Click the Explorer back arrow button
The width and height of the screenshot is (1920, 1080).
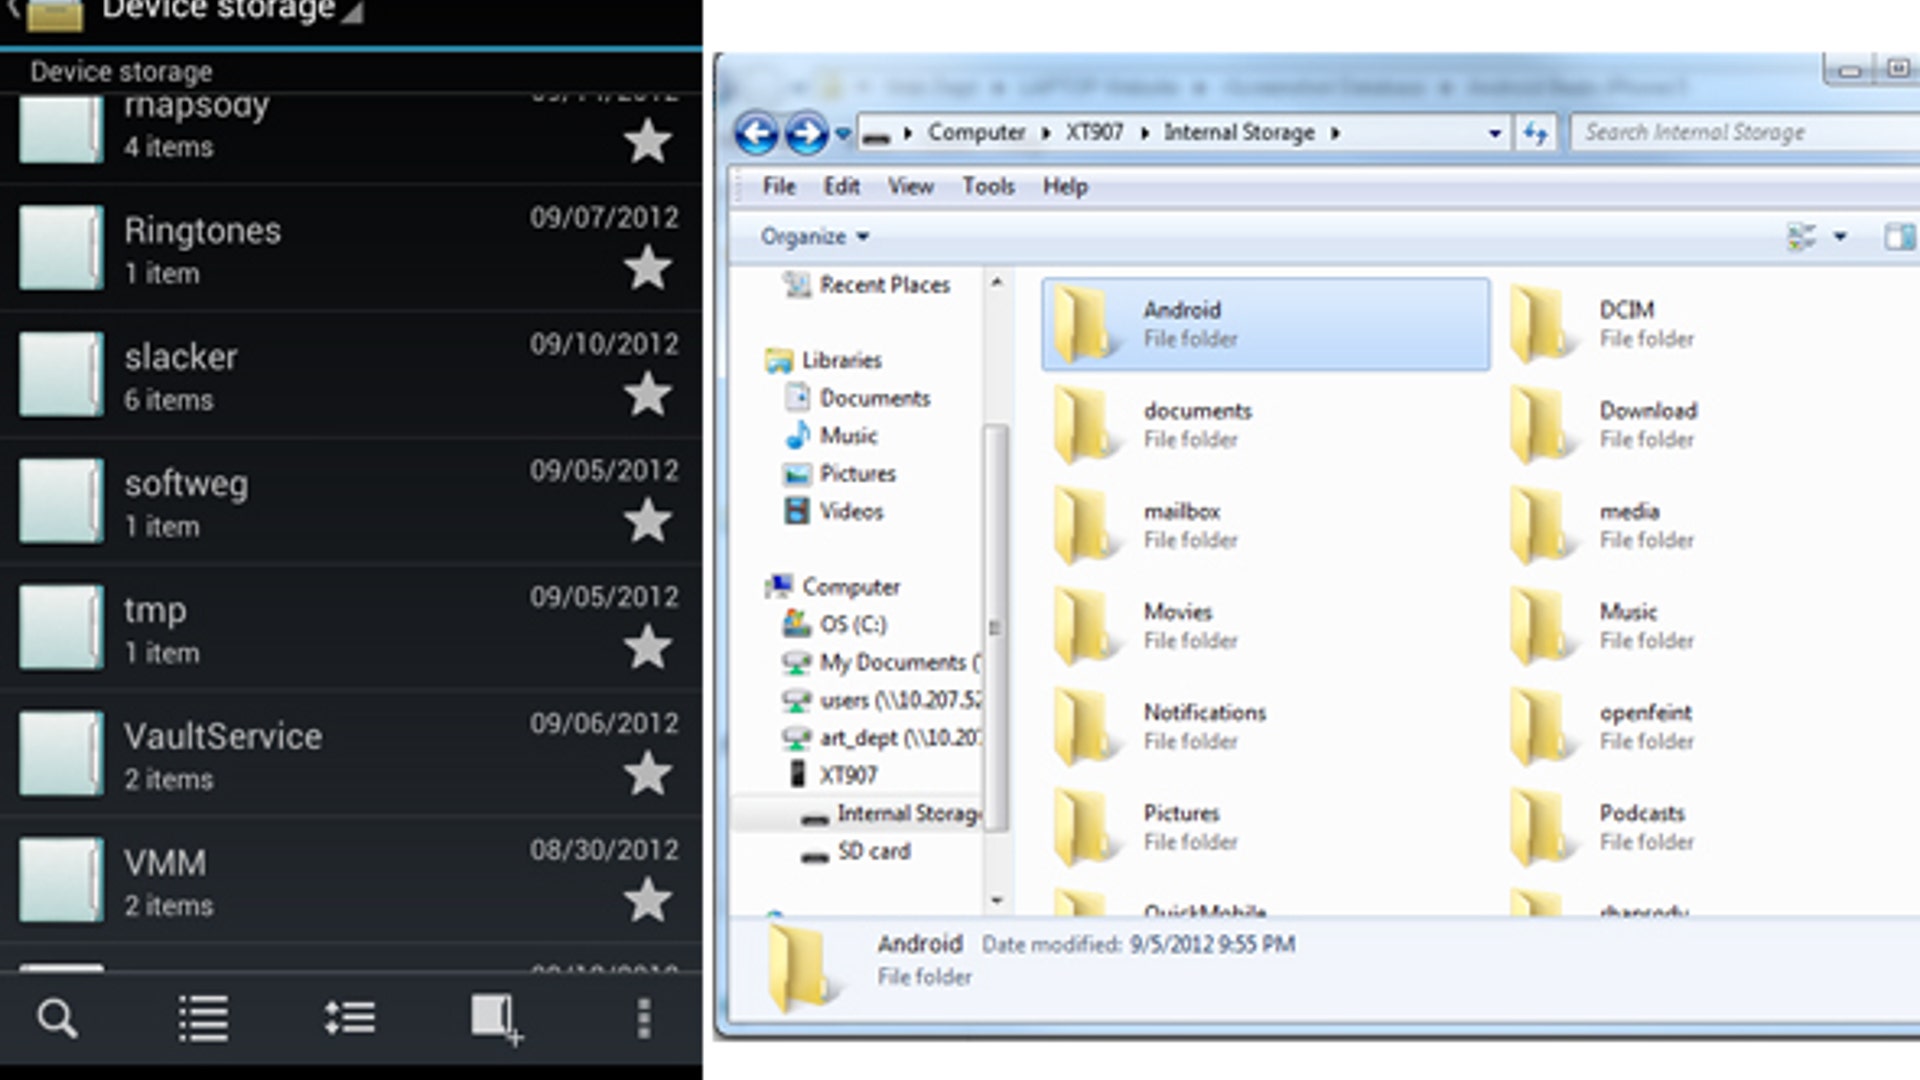[757, 133]
